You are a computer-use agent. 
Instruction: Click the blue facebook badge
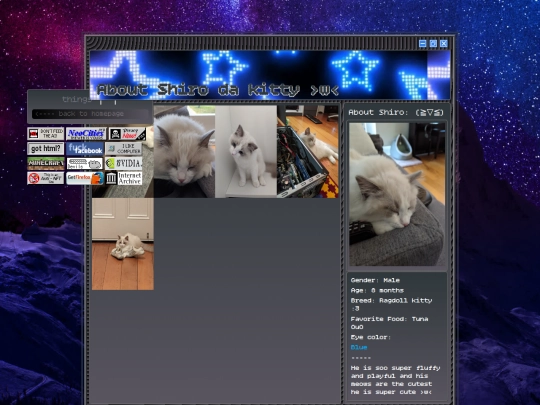coord(85,148)
